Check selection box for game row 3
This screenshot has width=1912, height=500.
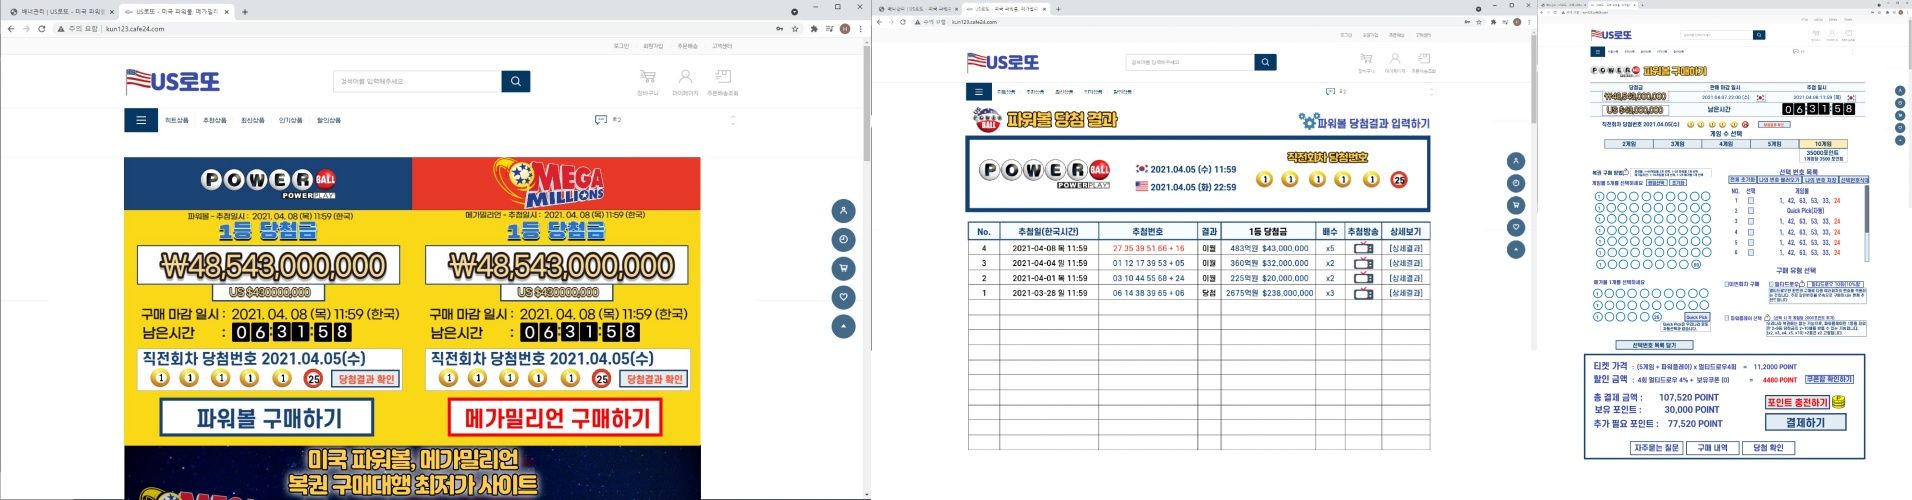[1750, 222]
